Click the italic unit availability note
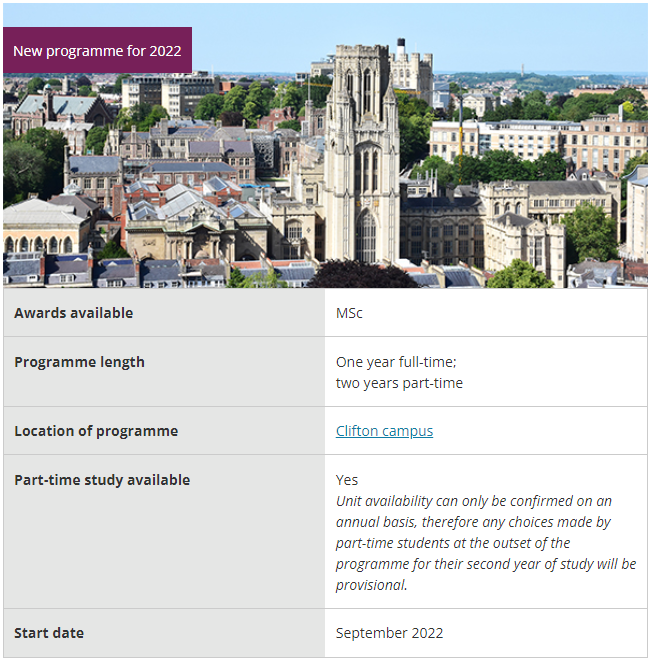This screenshot has width=651, height=661. [486, 543]
